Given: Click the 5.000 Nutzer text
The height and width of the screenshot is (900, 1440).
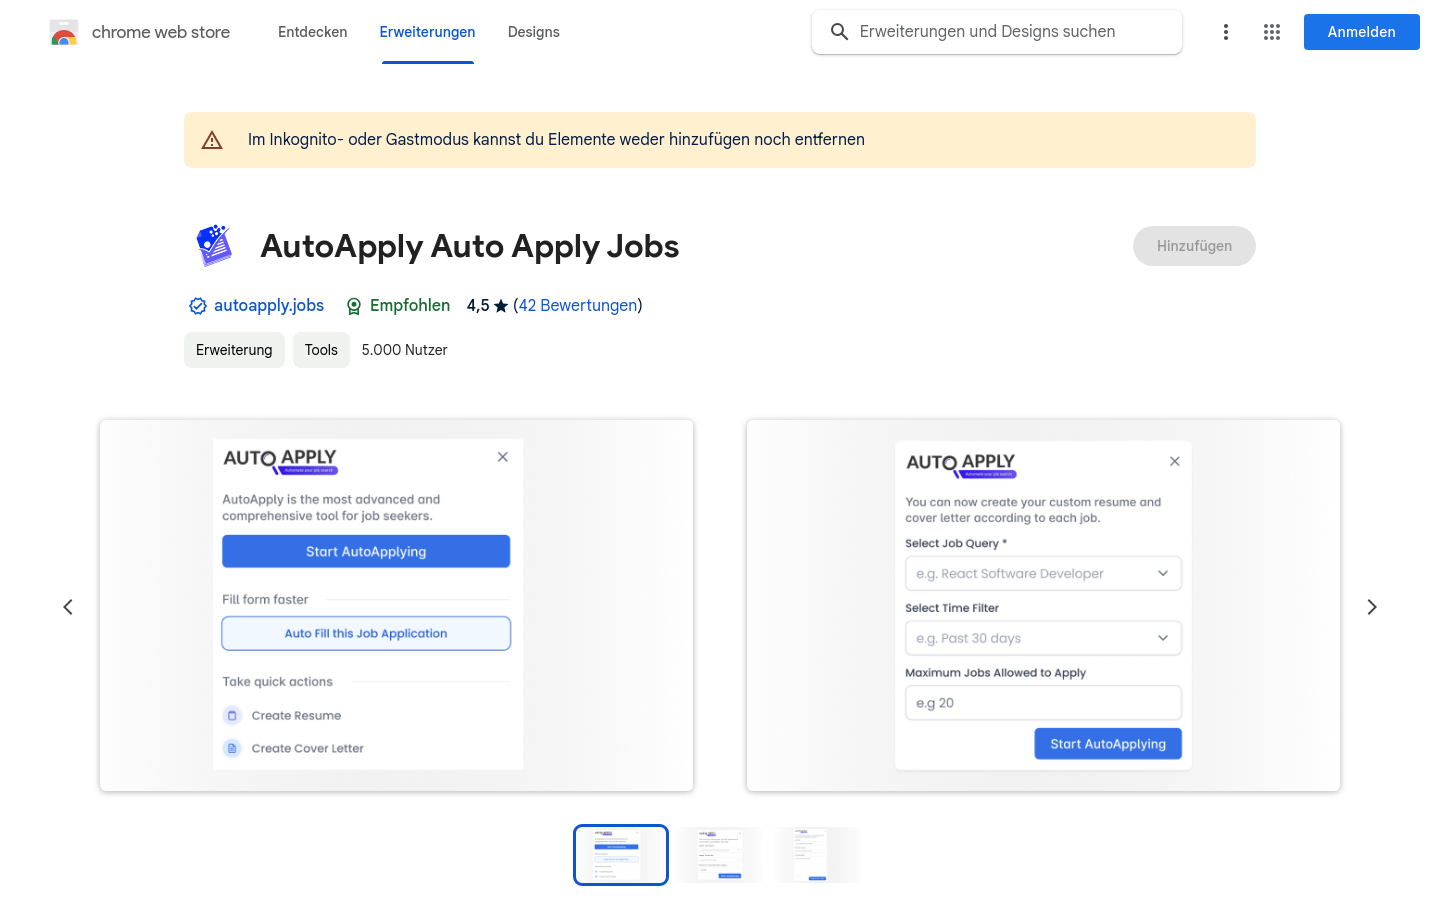Looking at the screenshot, I should 404,350.
